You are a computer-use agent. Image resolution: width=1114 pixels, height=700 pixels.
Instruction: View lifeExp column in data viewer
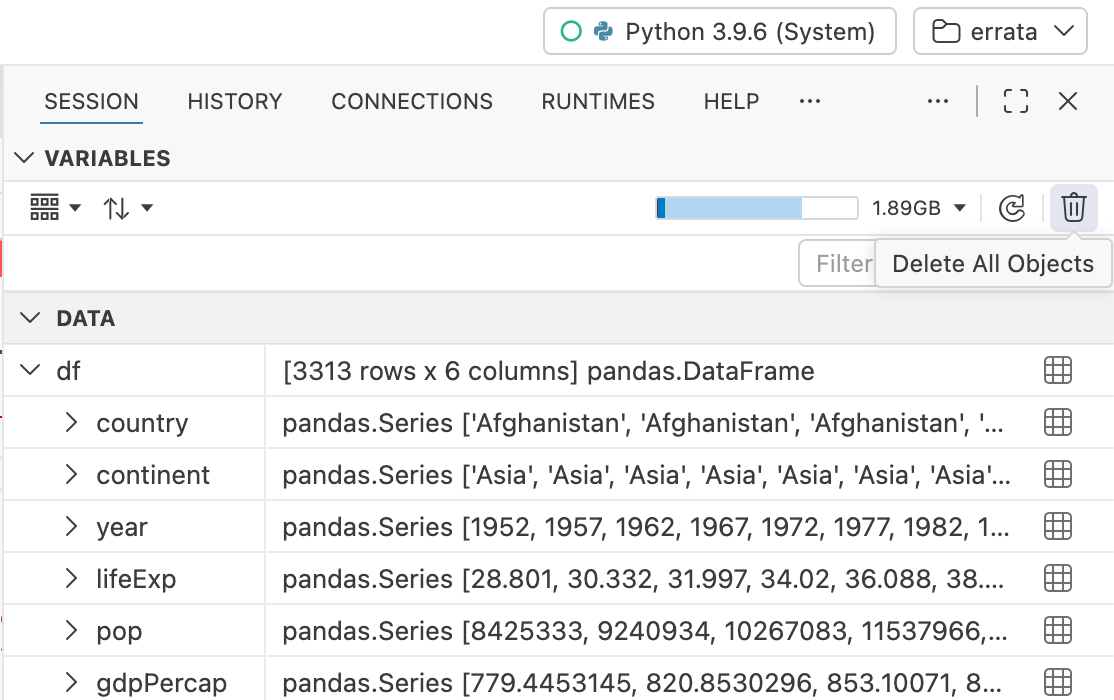click(x=1058, y=578)
